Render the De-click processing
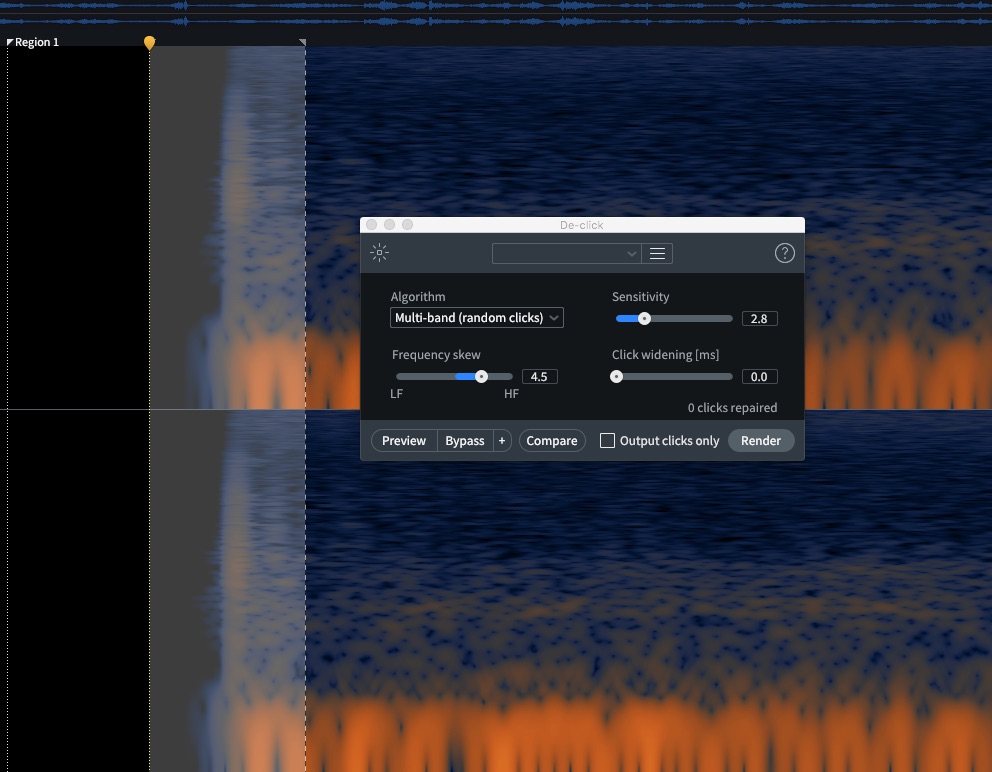Image resolution: width=992 pixels, height=772 pixels. (760, 440)
